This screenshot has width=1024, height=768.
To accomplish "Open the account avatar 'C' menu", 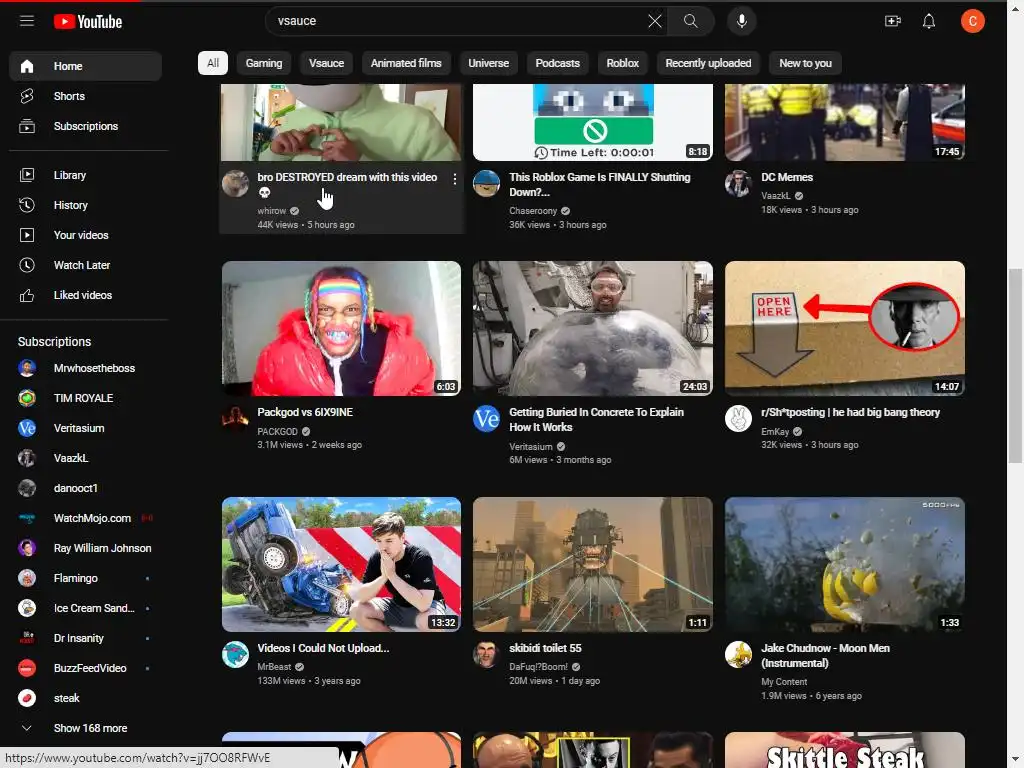I will [972, 21].
